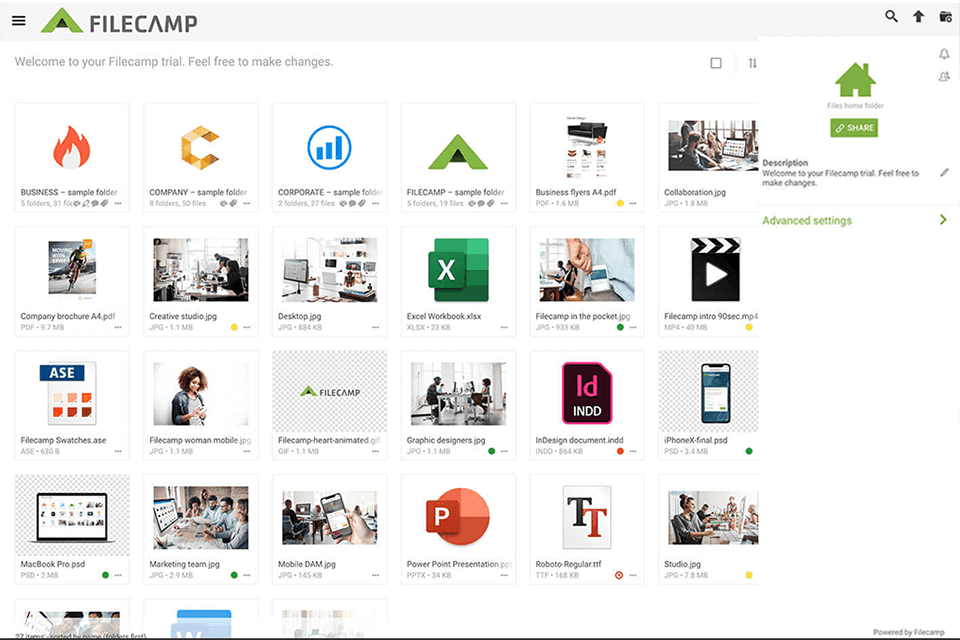Open the BUSINESS sample folder flame thumbnail
The image size is (960, 640).
72,148
